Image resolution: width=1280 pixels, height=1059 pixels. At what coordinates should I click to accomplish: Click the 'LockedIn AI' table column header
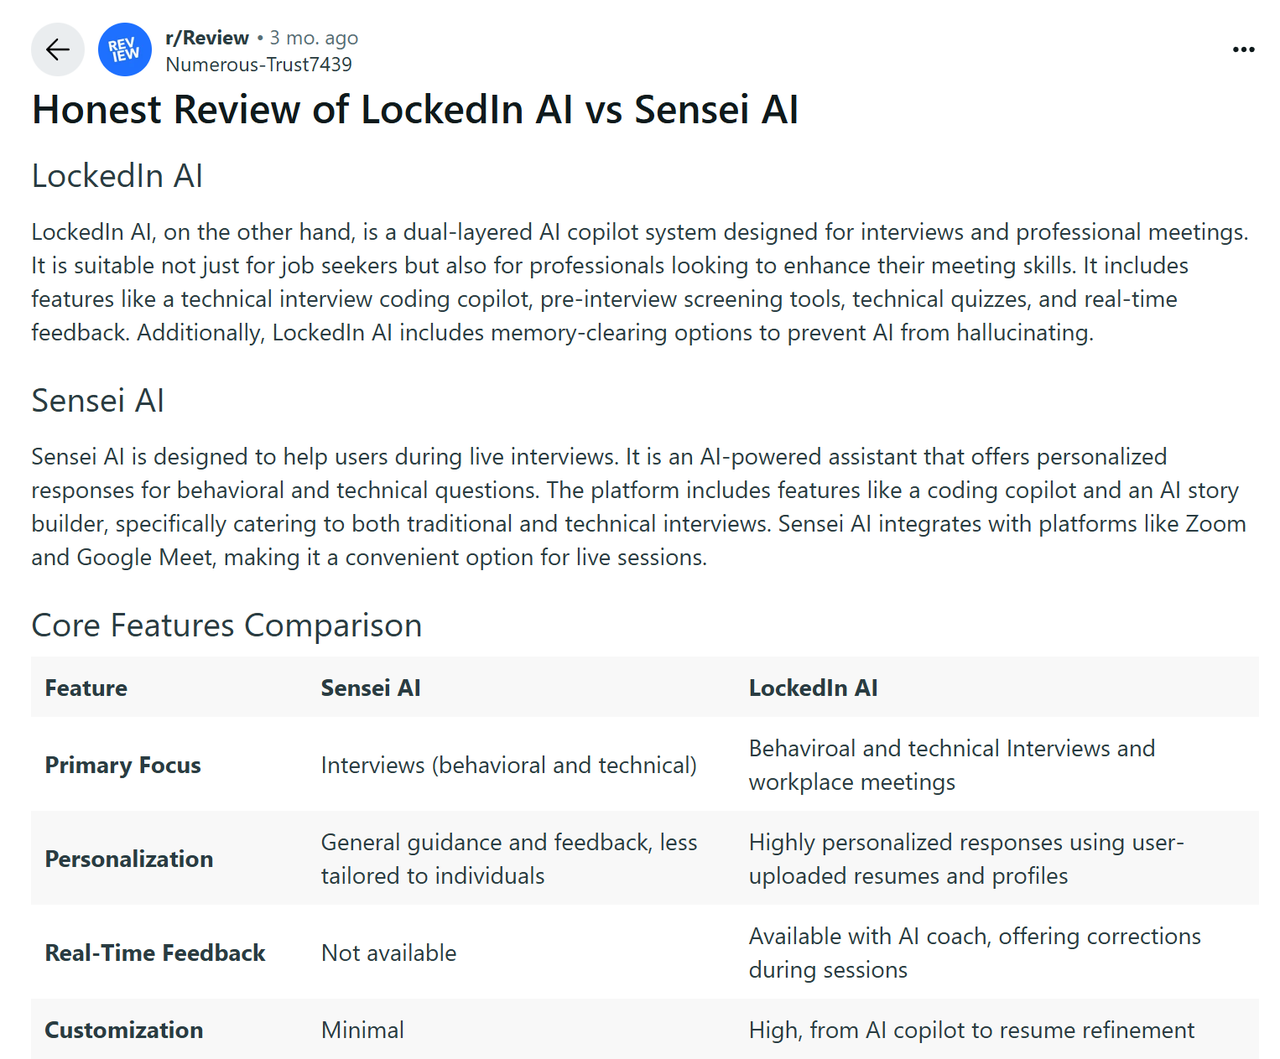813,688
